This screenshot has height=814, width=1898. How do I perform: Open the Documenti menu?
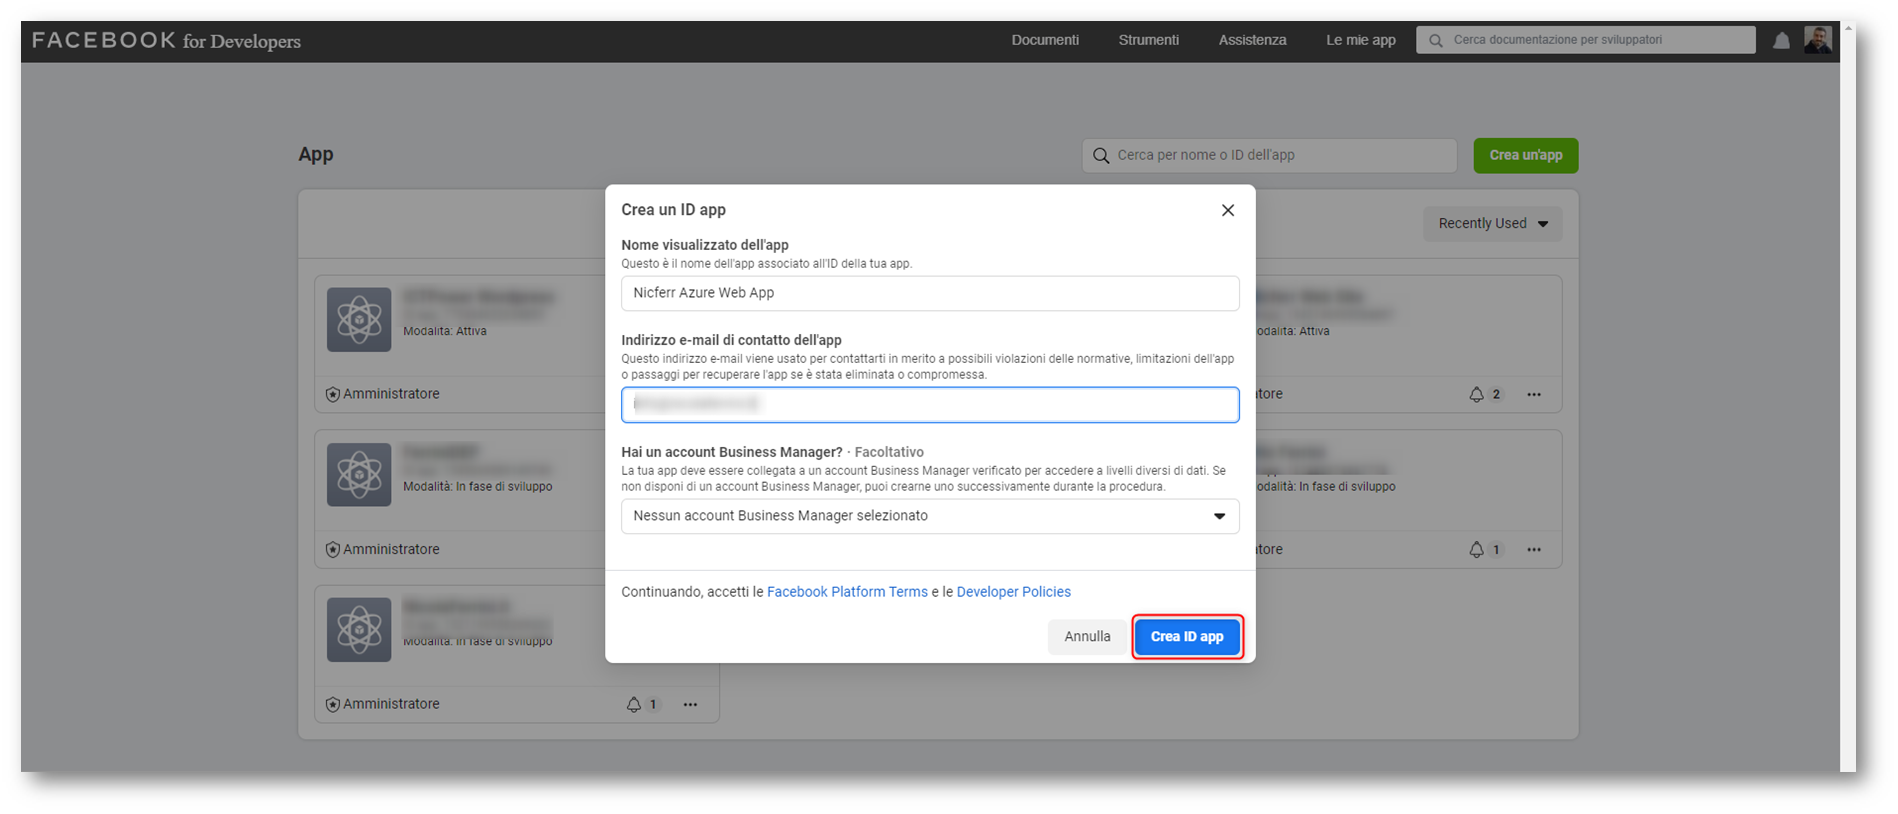coord(1045,40)
